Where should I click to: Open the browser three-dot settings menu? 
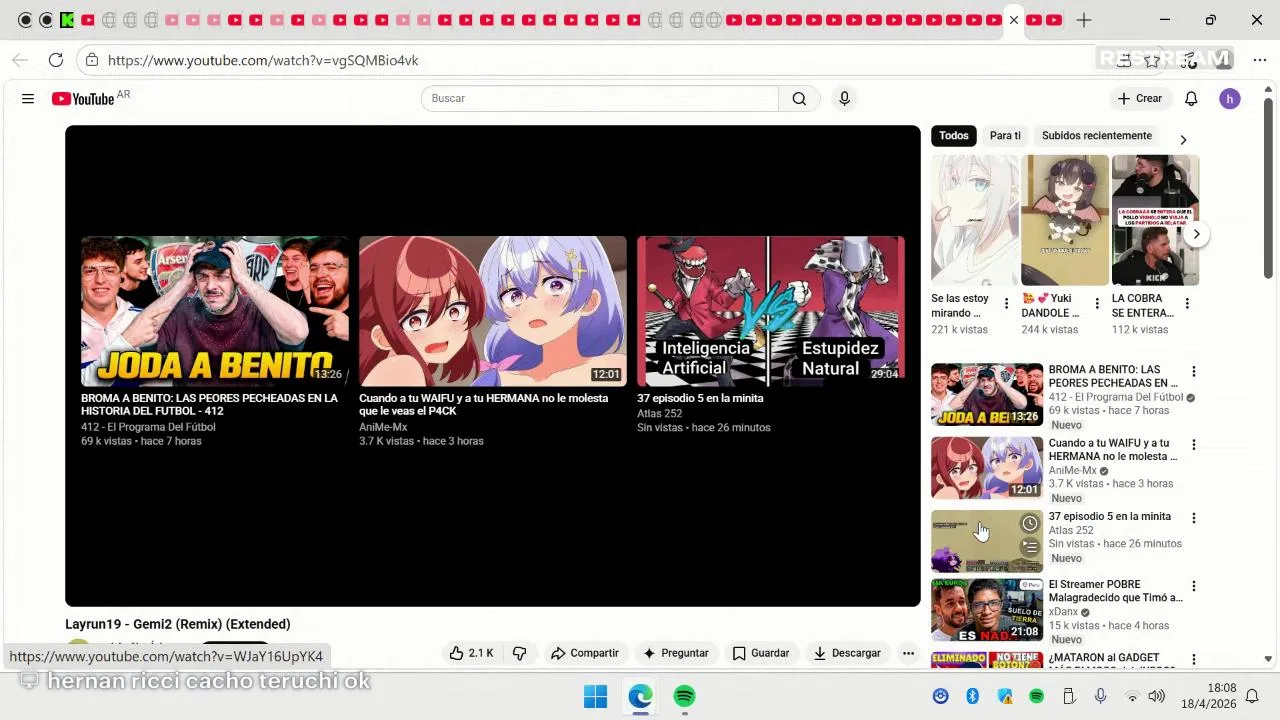tap(1259, 60)
